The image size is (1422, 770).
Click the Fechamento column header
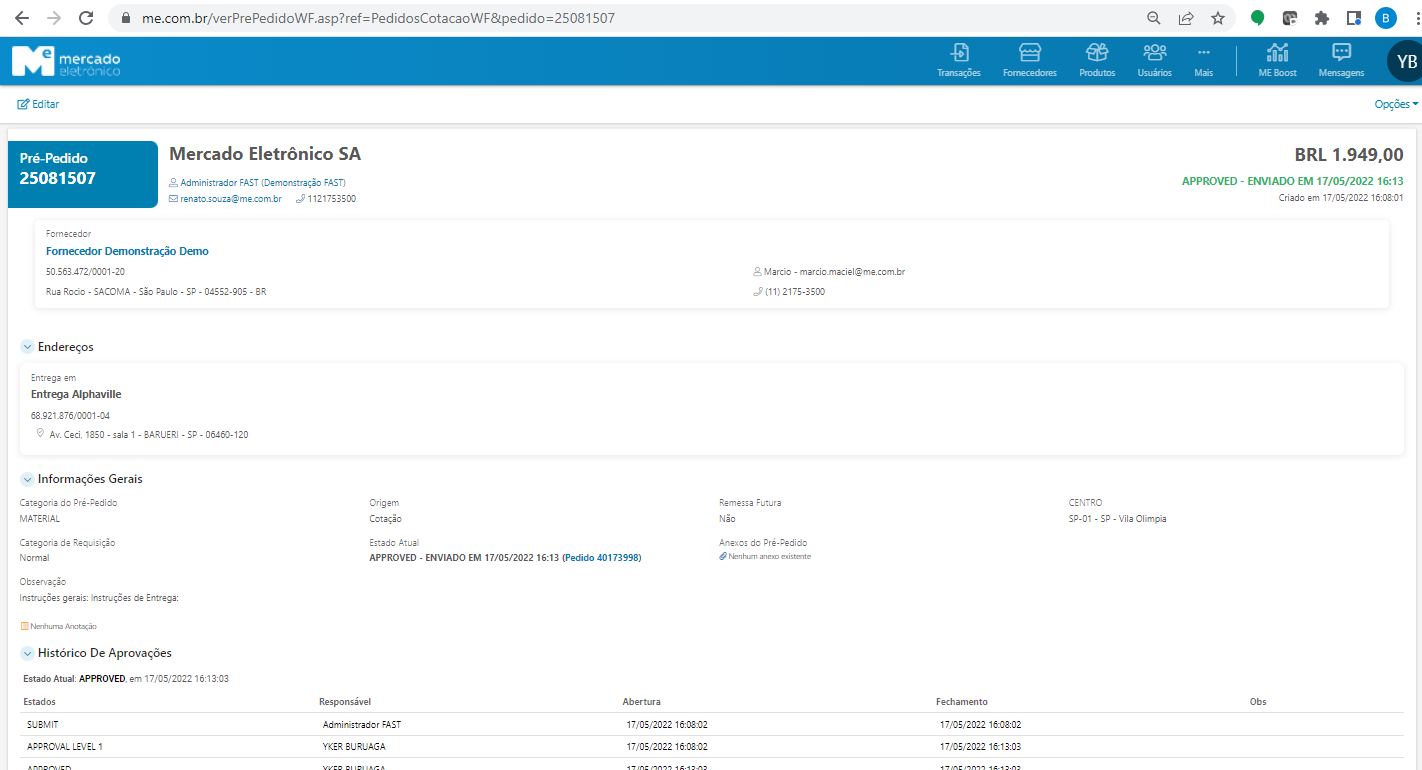click(962, 702)
